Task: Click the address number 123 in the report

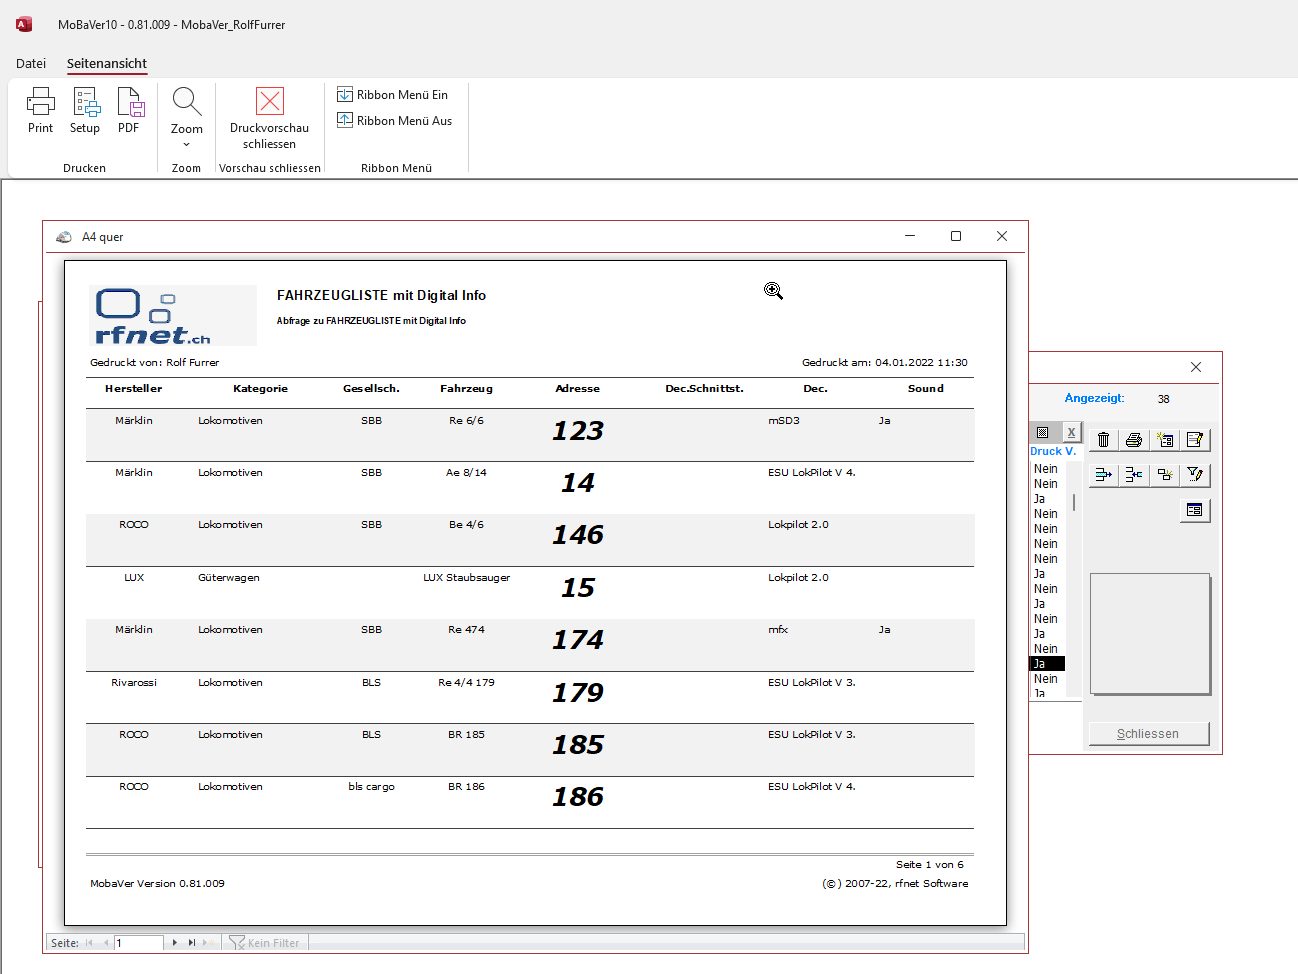Action: 578,431
